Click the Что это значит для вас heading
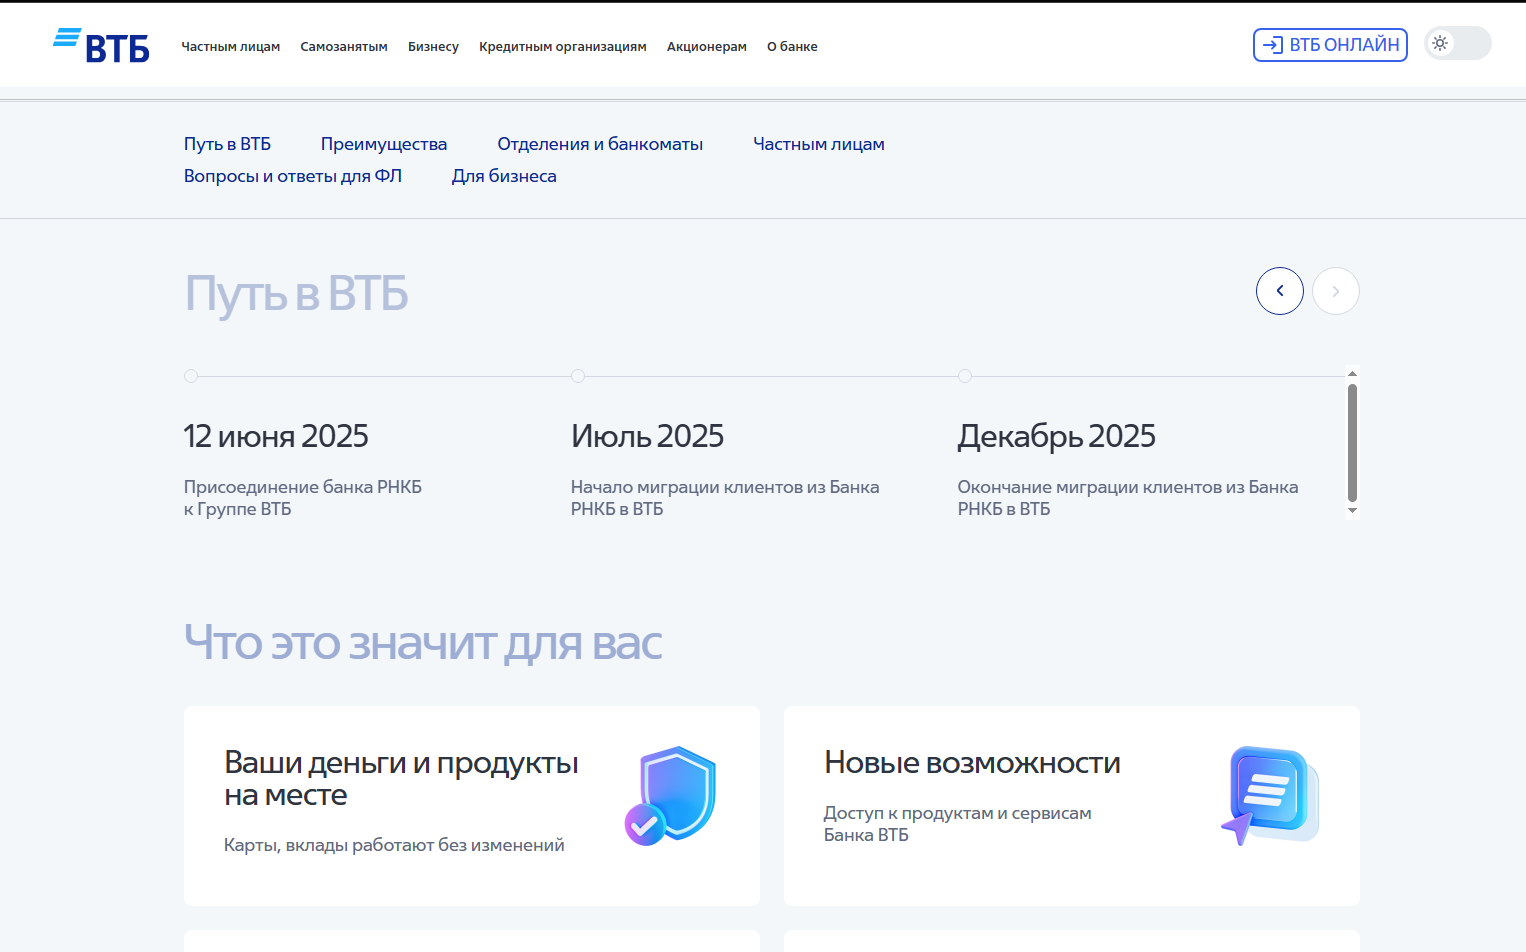 click(x=423, y=643)
